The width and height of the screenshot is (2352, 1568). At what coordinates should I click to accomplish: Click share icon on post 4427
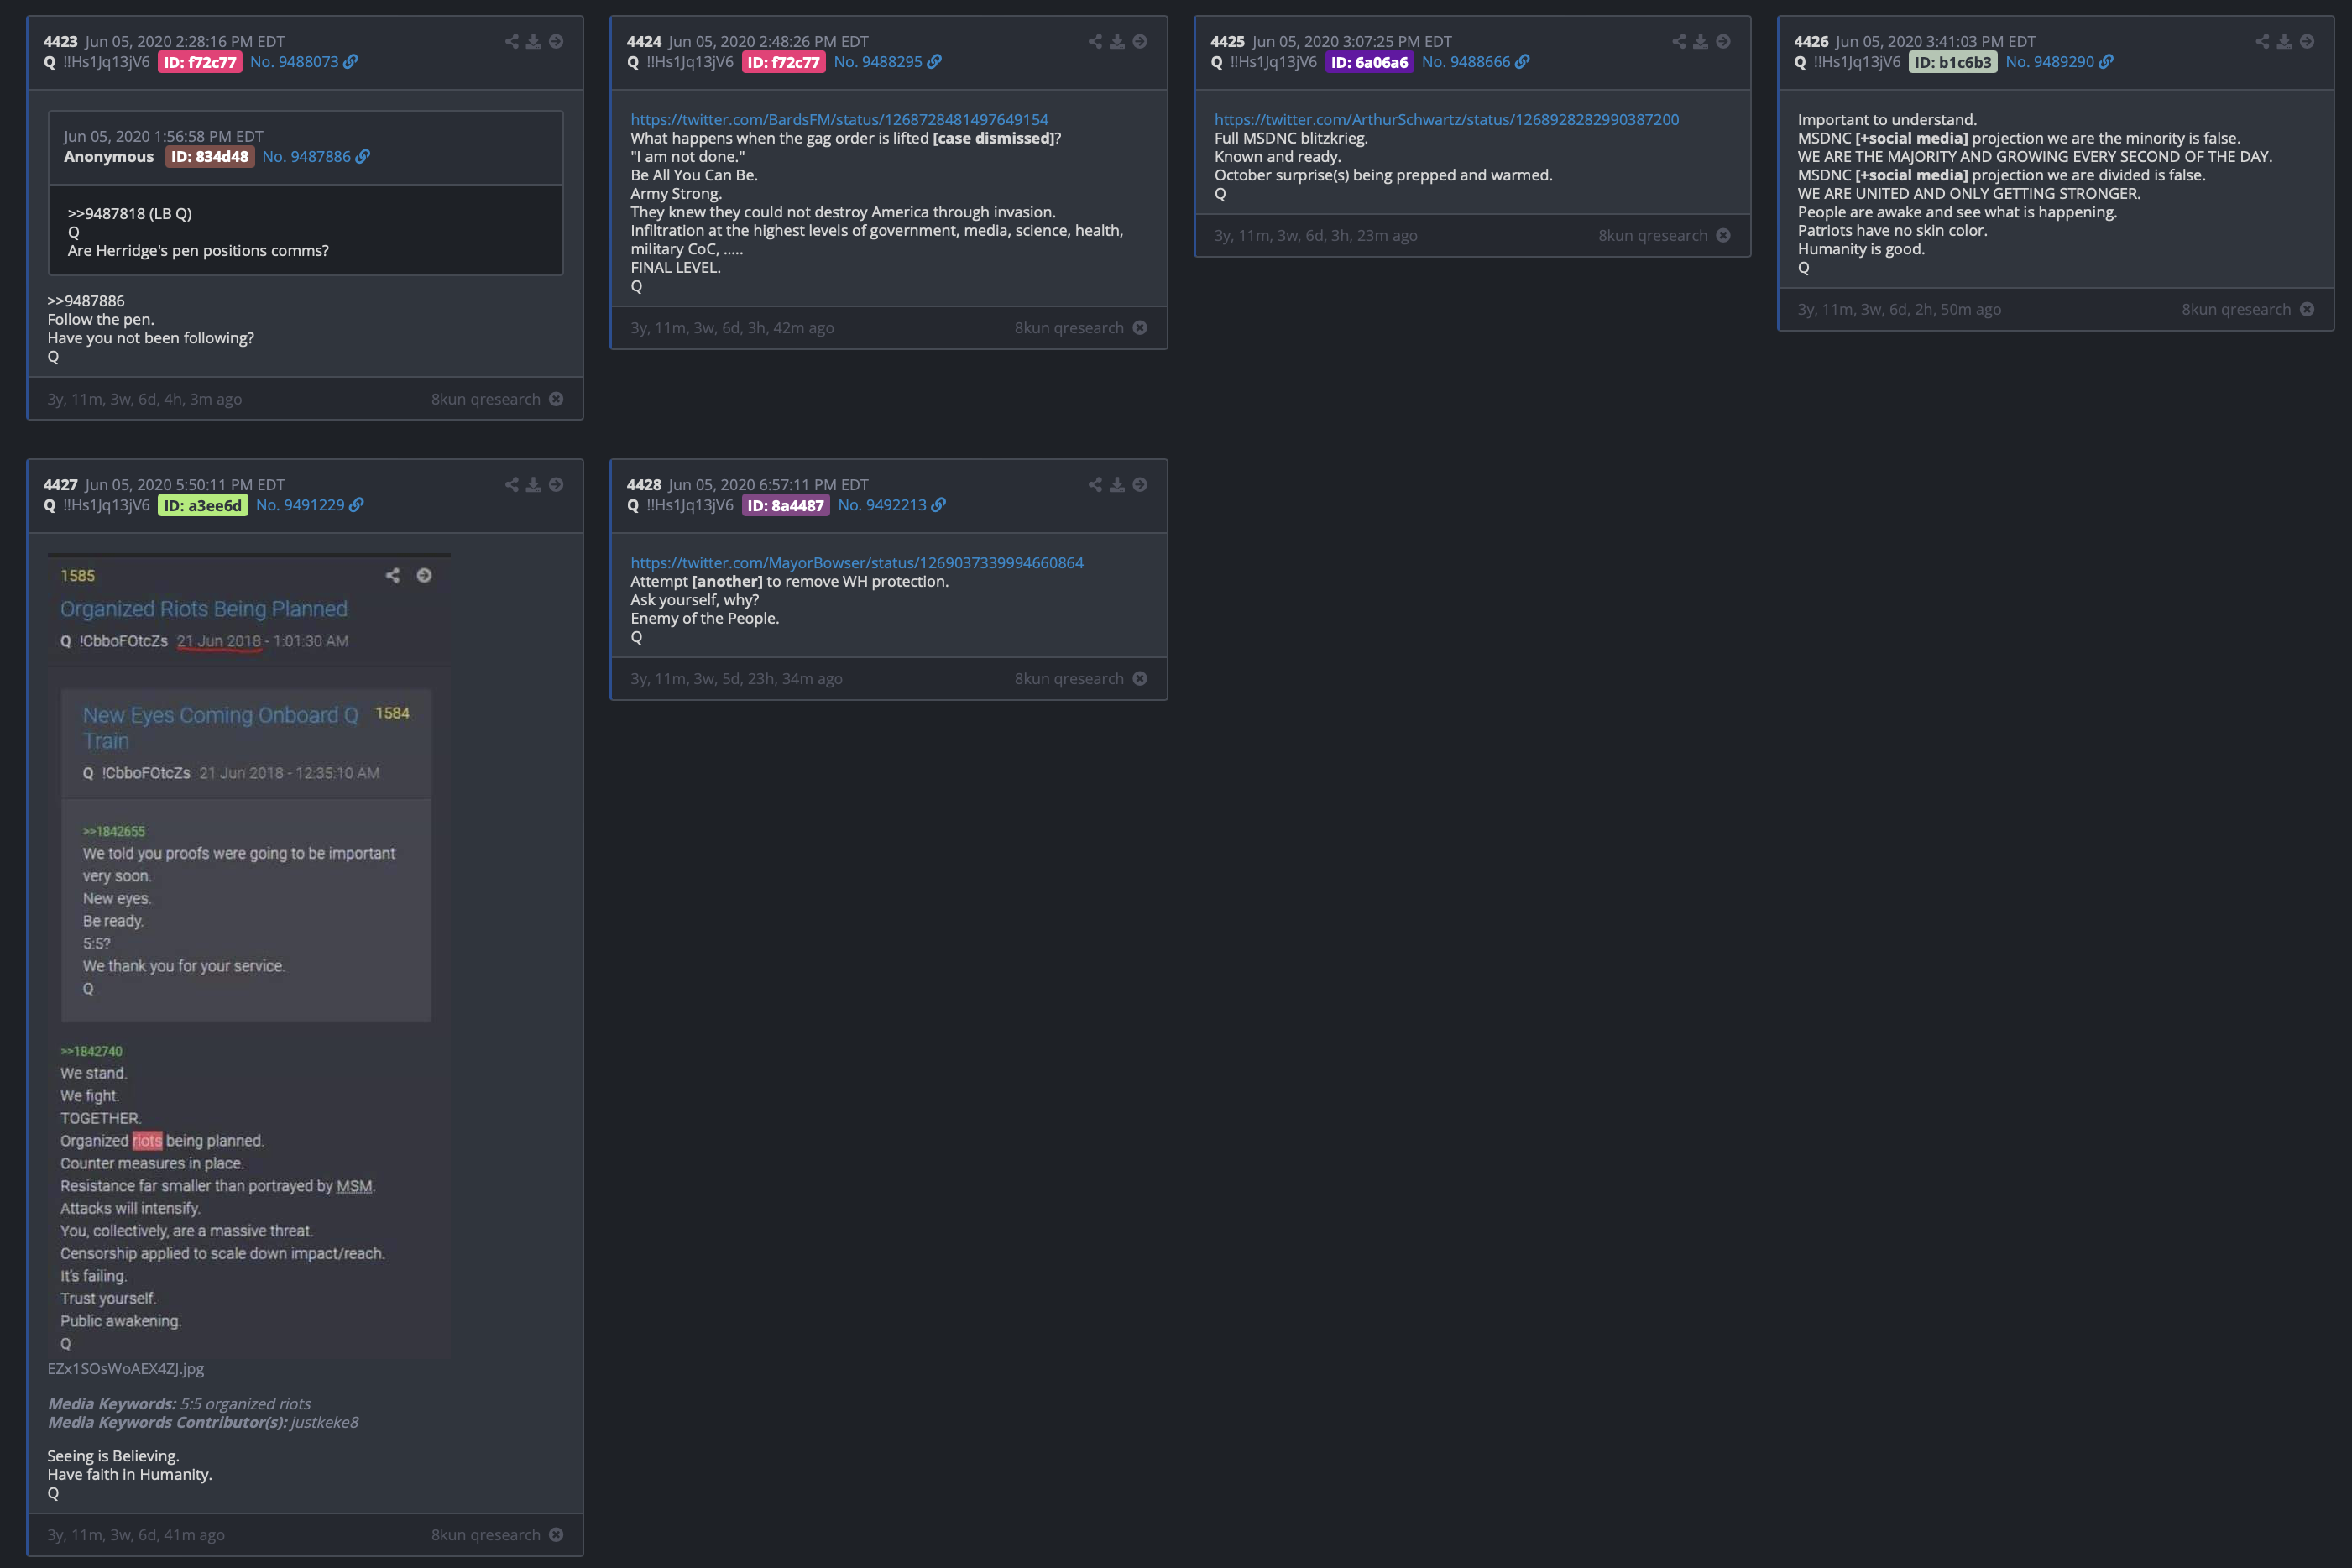(x=511, y=485)
